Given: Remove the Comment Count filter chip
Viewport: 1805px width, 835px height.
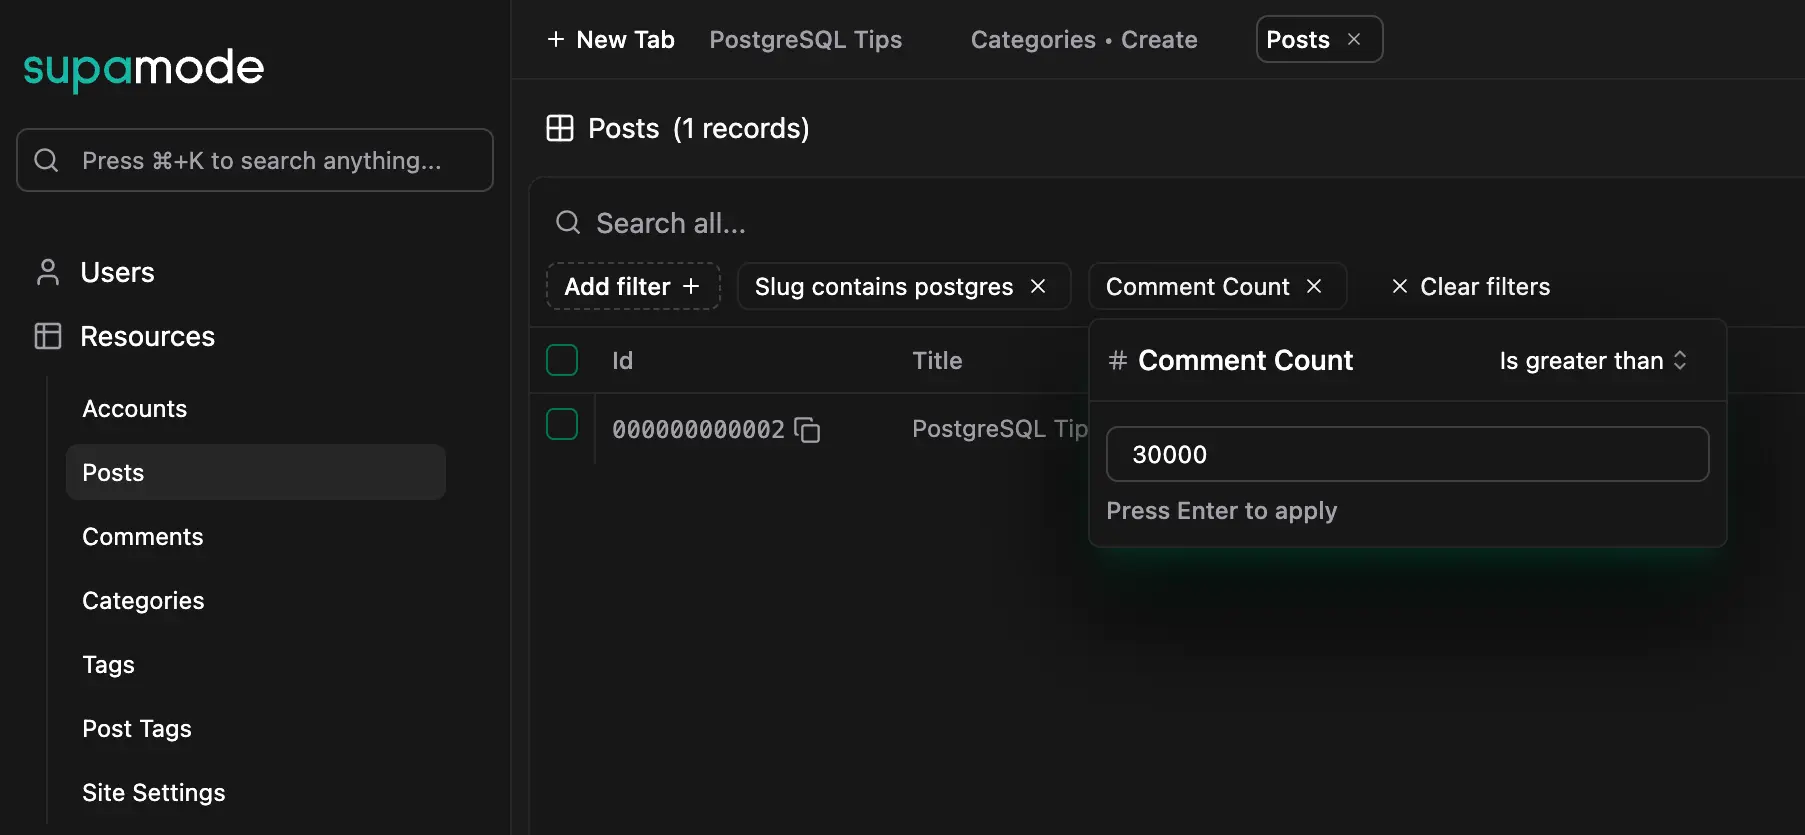Looking at the screenshot, I should [1314, 286].
